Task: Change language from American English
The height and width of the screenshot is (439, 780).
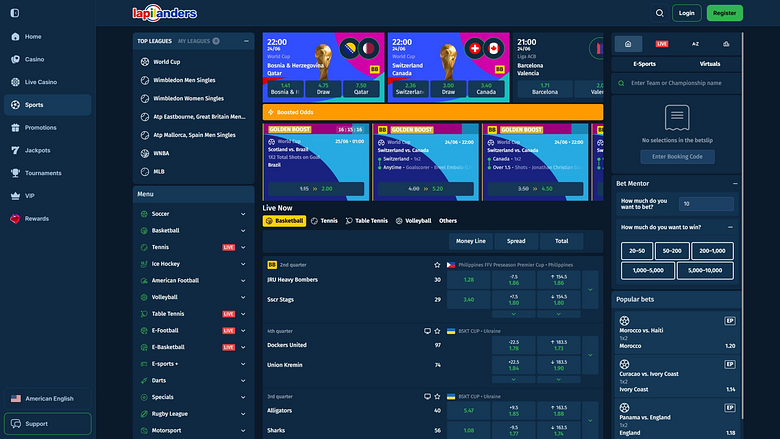Action: coord(48,399)
